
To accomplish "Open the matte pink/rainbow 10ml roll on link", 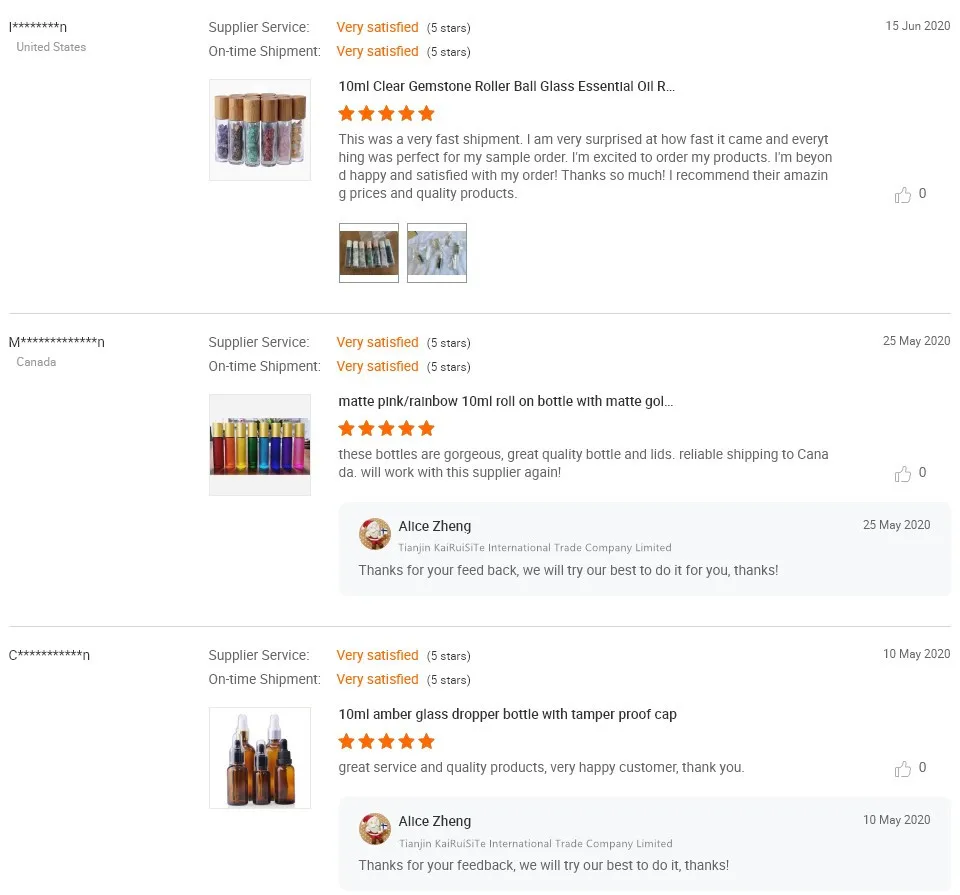I will (x=506, y=402).
